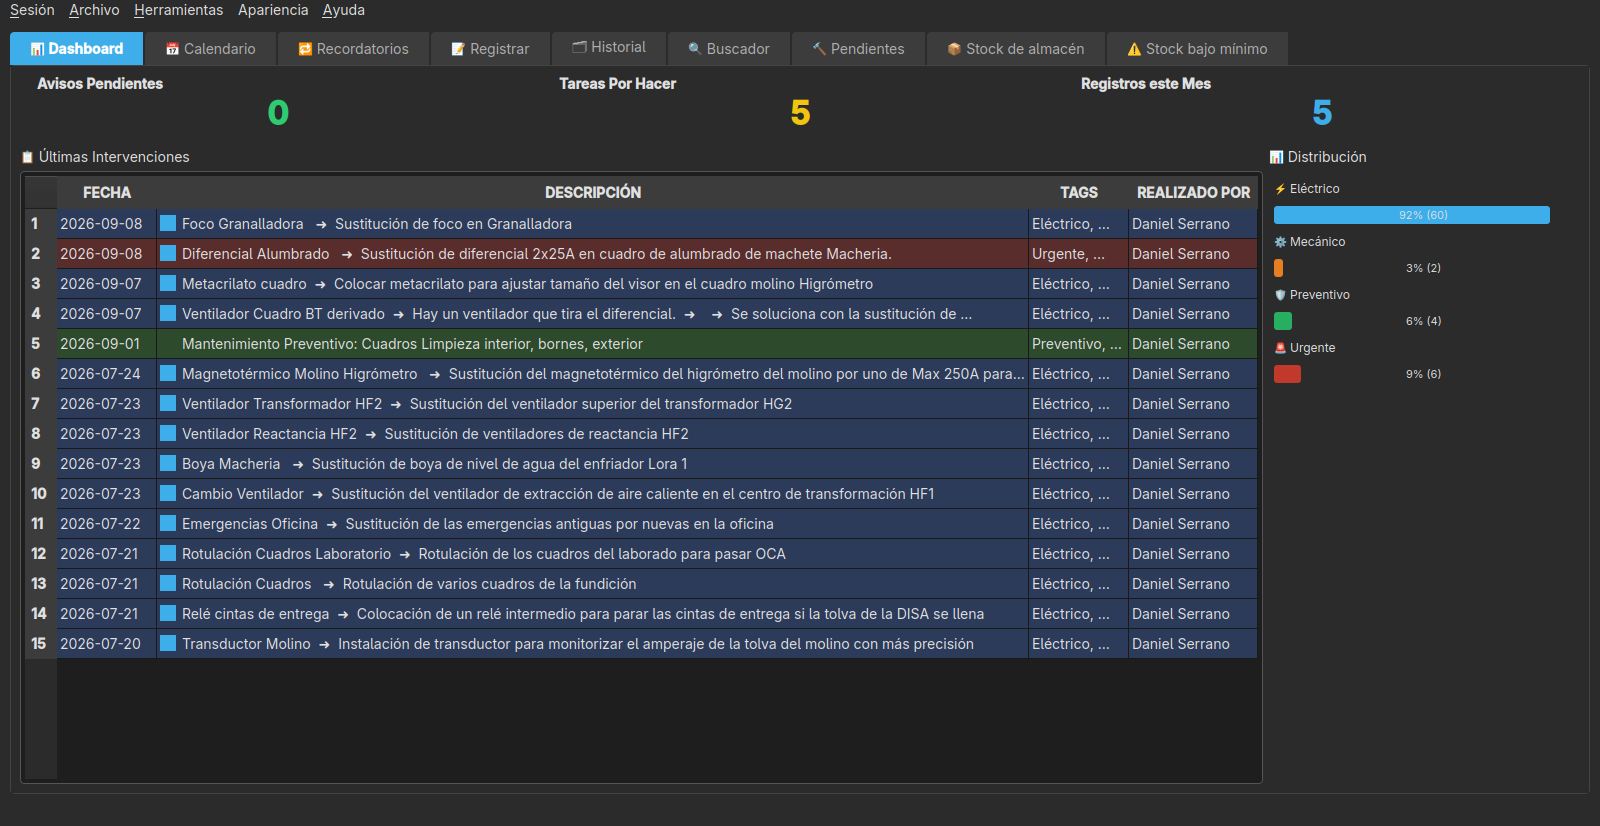
Task: Click the Distribución chart icon
Action: [1276, 157]
